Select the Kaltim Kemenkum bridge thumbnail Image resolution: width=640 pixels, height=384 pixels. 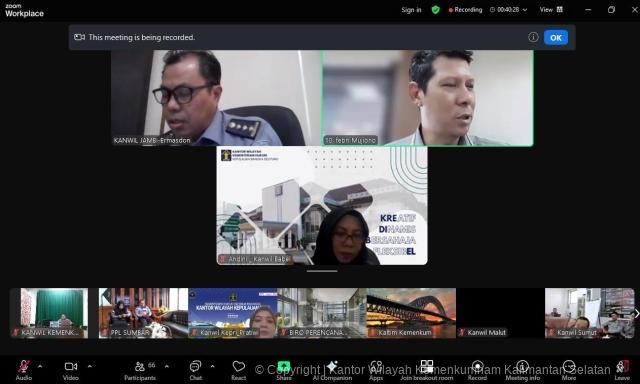tap(411, 313)
